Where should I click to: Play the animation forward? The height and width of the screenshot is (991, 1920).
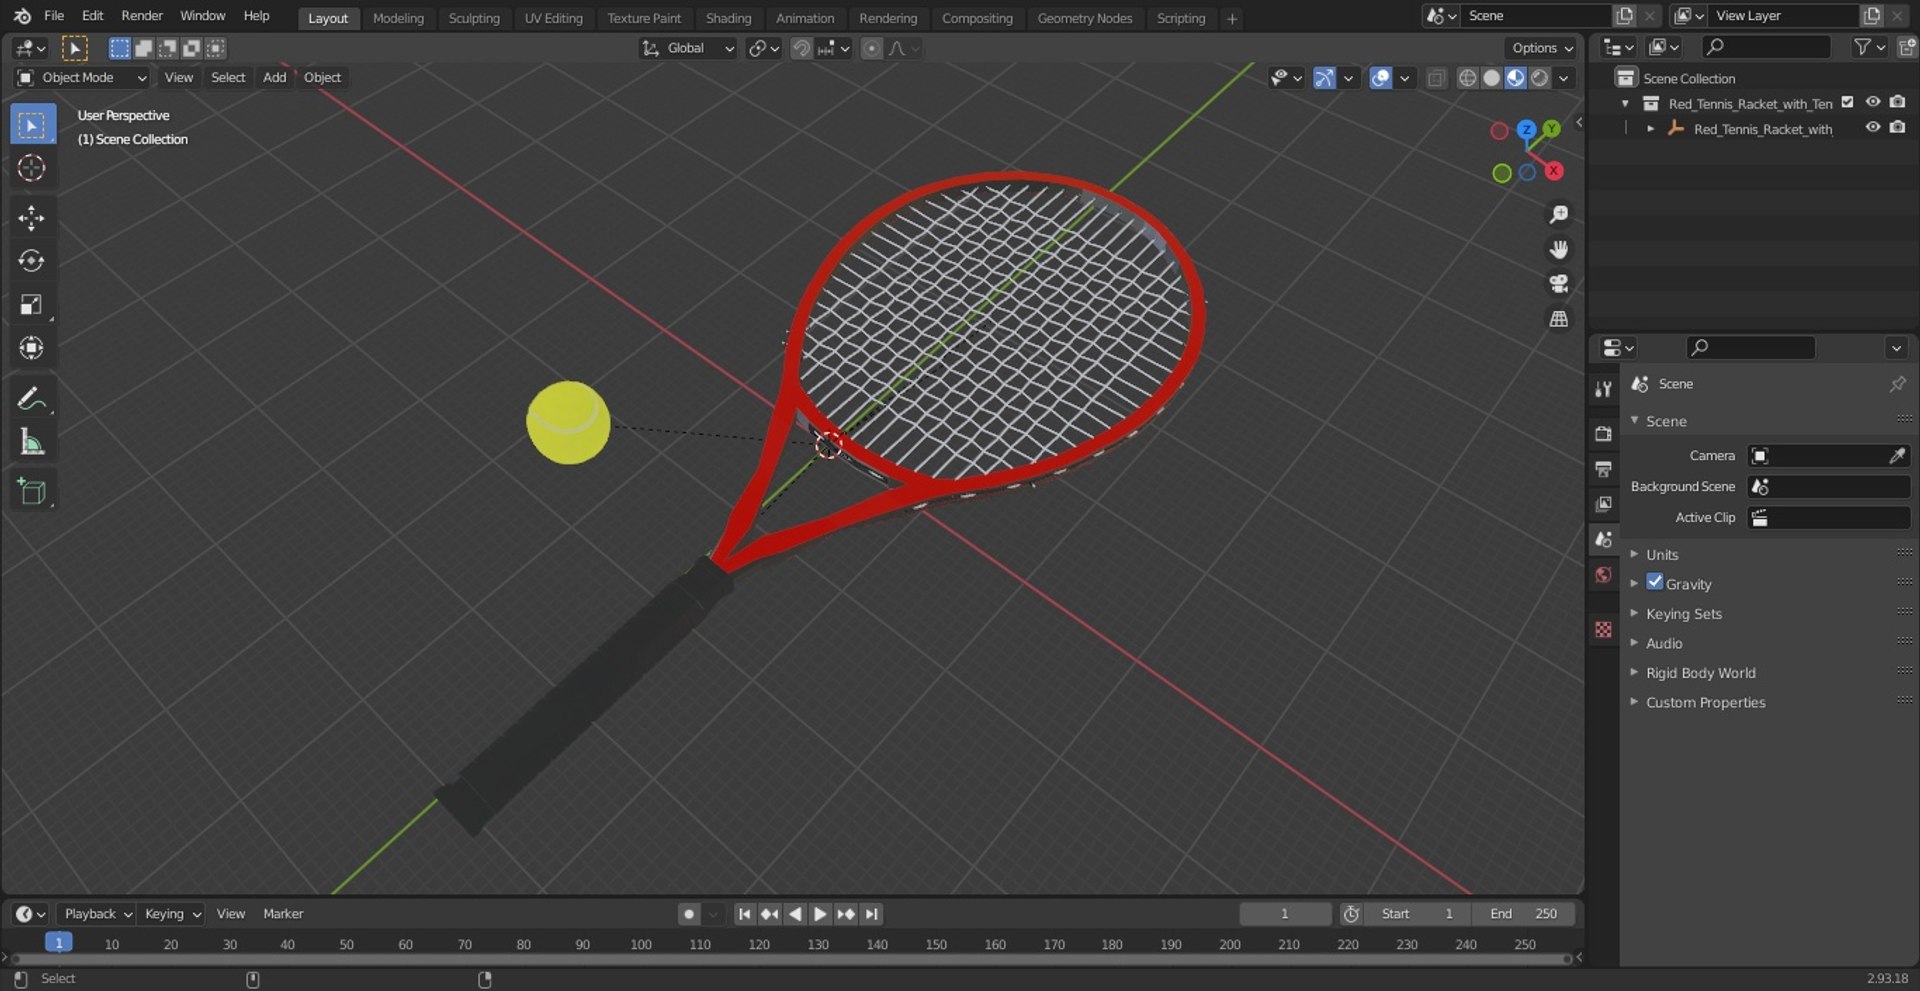[x=820, y=914]
